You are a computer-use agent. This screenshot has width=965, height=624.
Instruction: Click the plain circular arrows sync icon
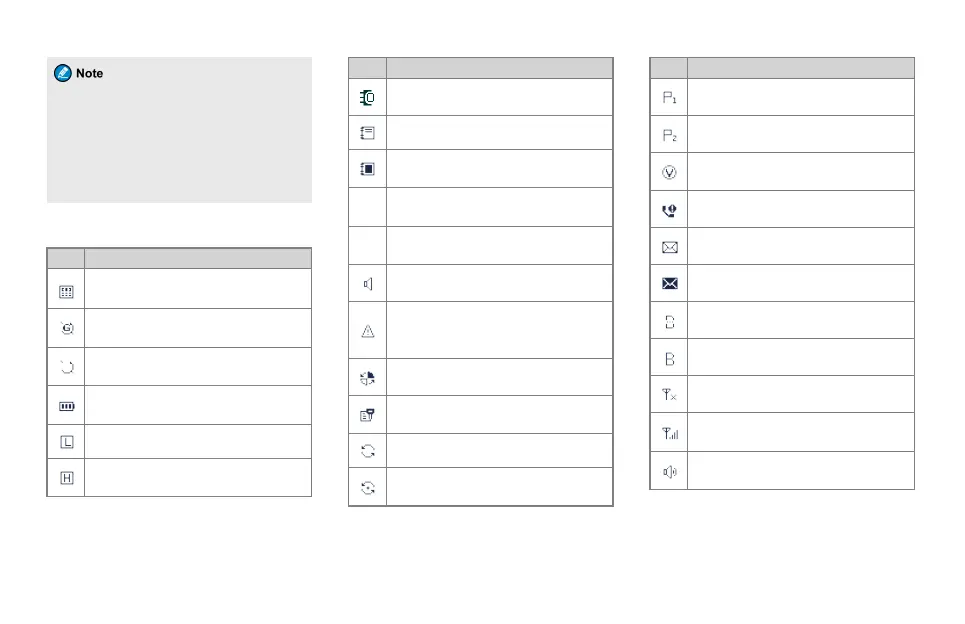pyautogui.click(x=367, y=451)
